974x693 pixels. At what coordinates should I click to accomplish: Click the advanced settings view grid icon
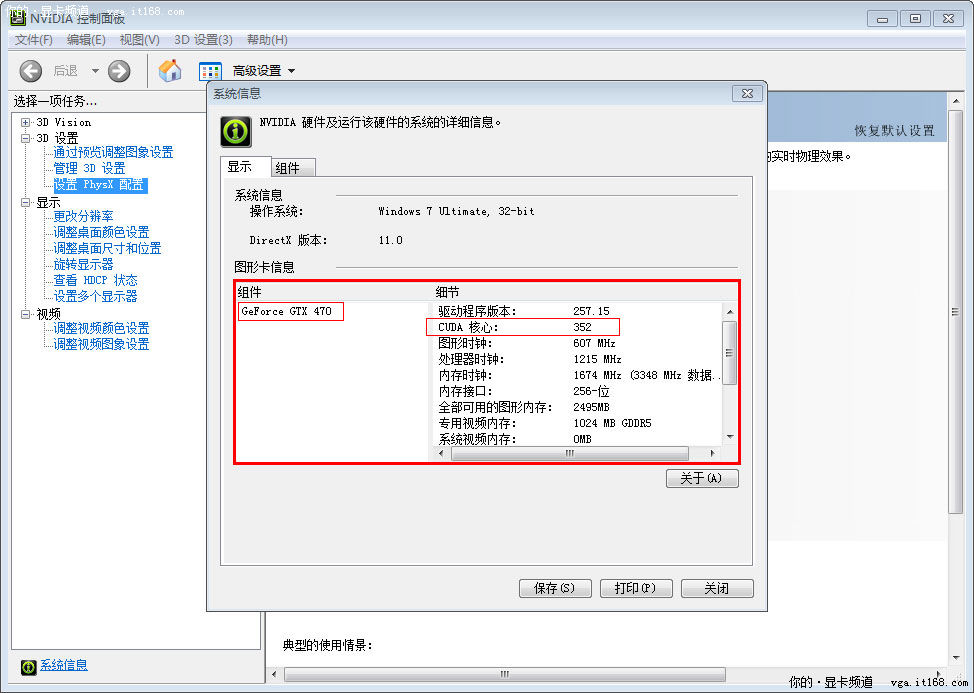tap(210, 71)
